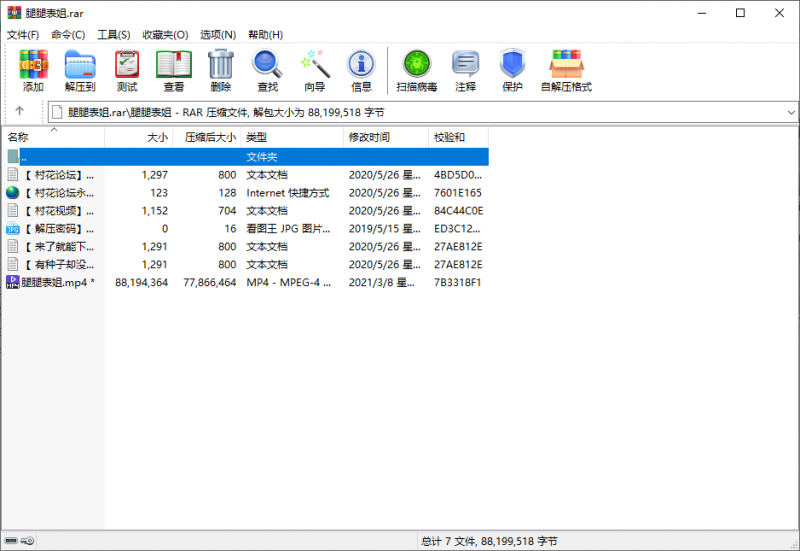Open the 文件(F) menu
Screen dimensions: 800x551
(23, 35)
